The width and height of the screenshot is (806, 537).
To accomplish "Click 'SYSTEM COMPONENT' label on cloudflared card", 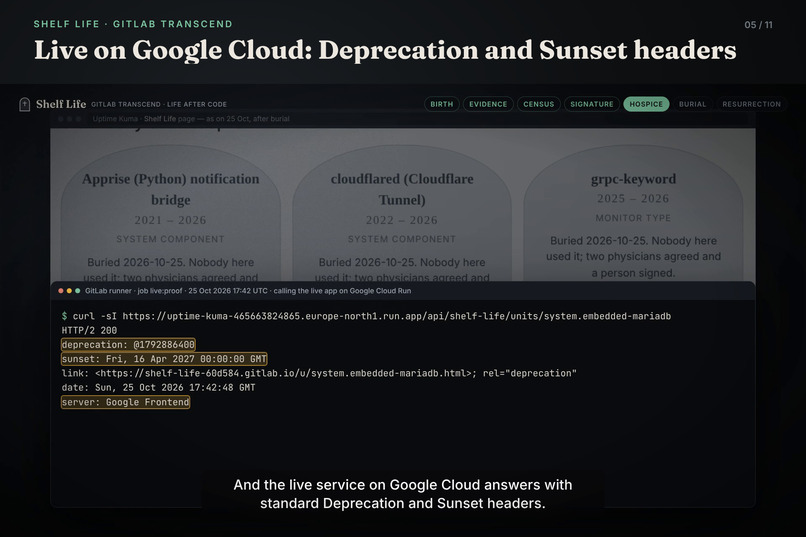I will click(402, 239).
